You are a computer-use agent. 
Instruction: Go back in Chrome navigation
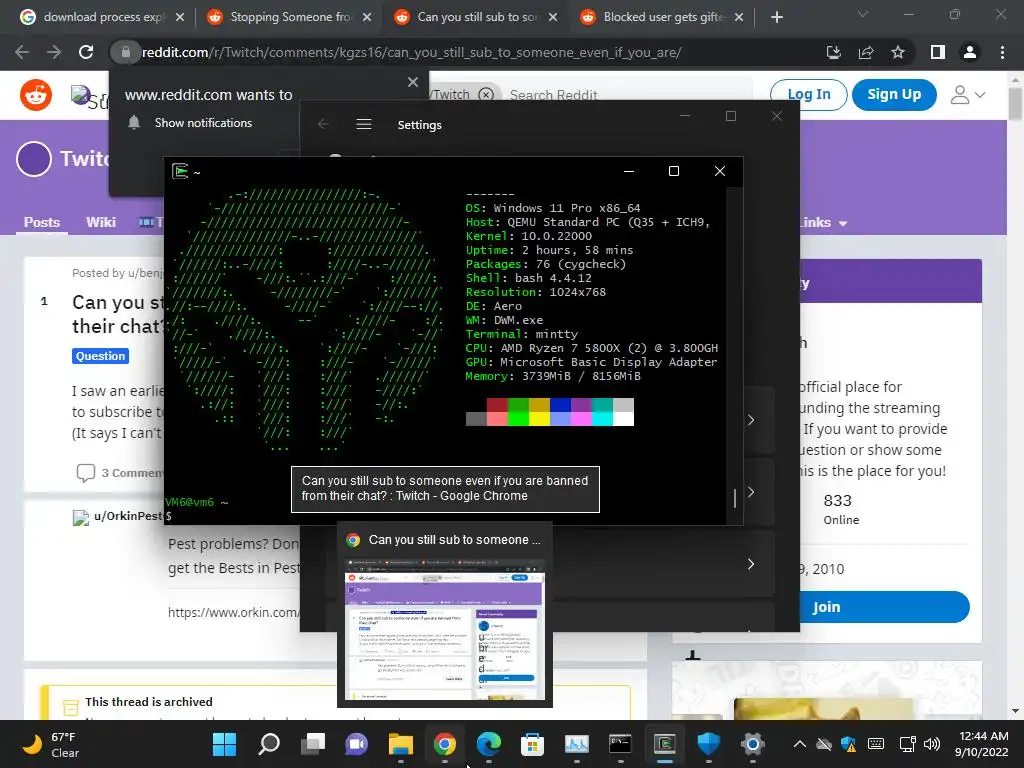[x=22, y=52]
